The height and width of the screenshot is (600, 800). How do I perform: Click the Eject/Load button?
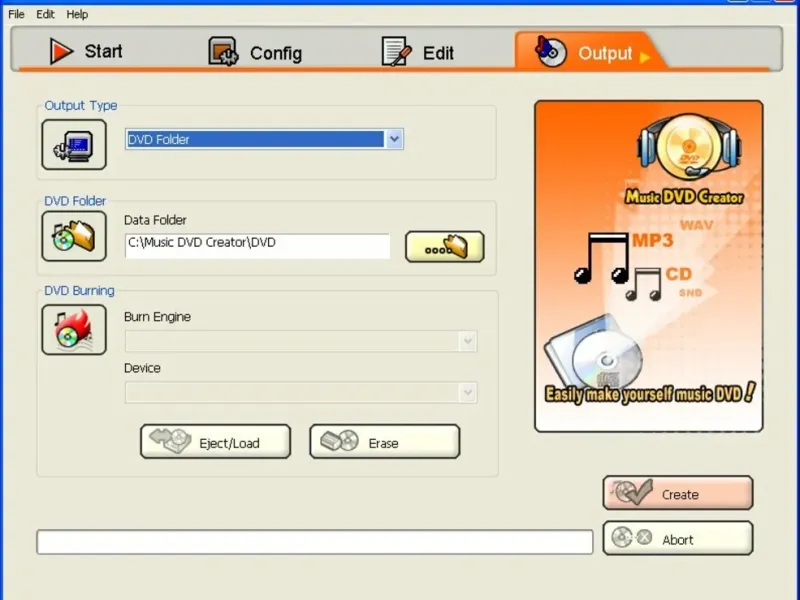tap(215, 442)
